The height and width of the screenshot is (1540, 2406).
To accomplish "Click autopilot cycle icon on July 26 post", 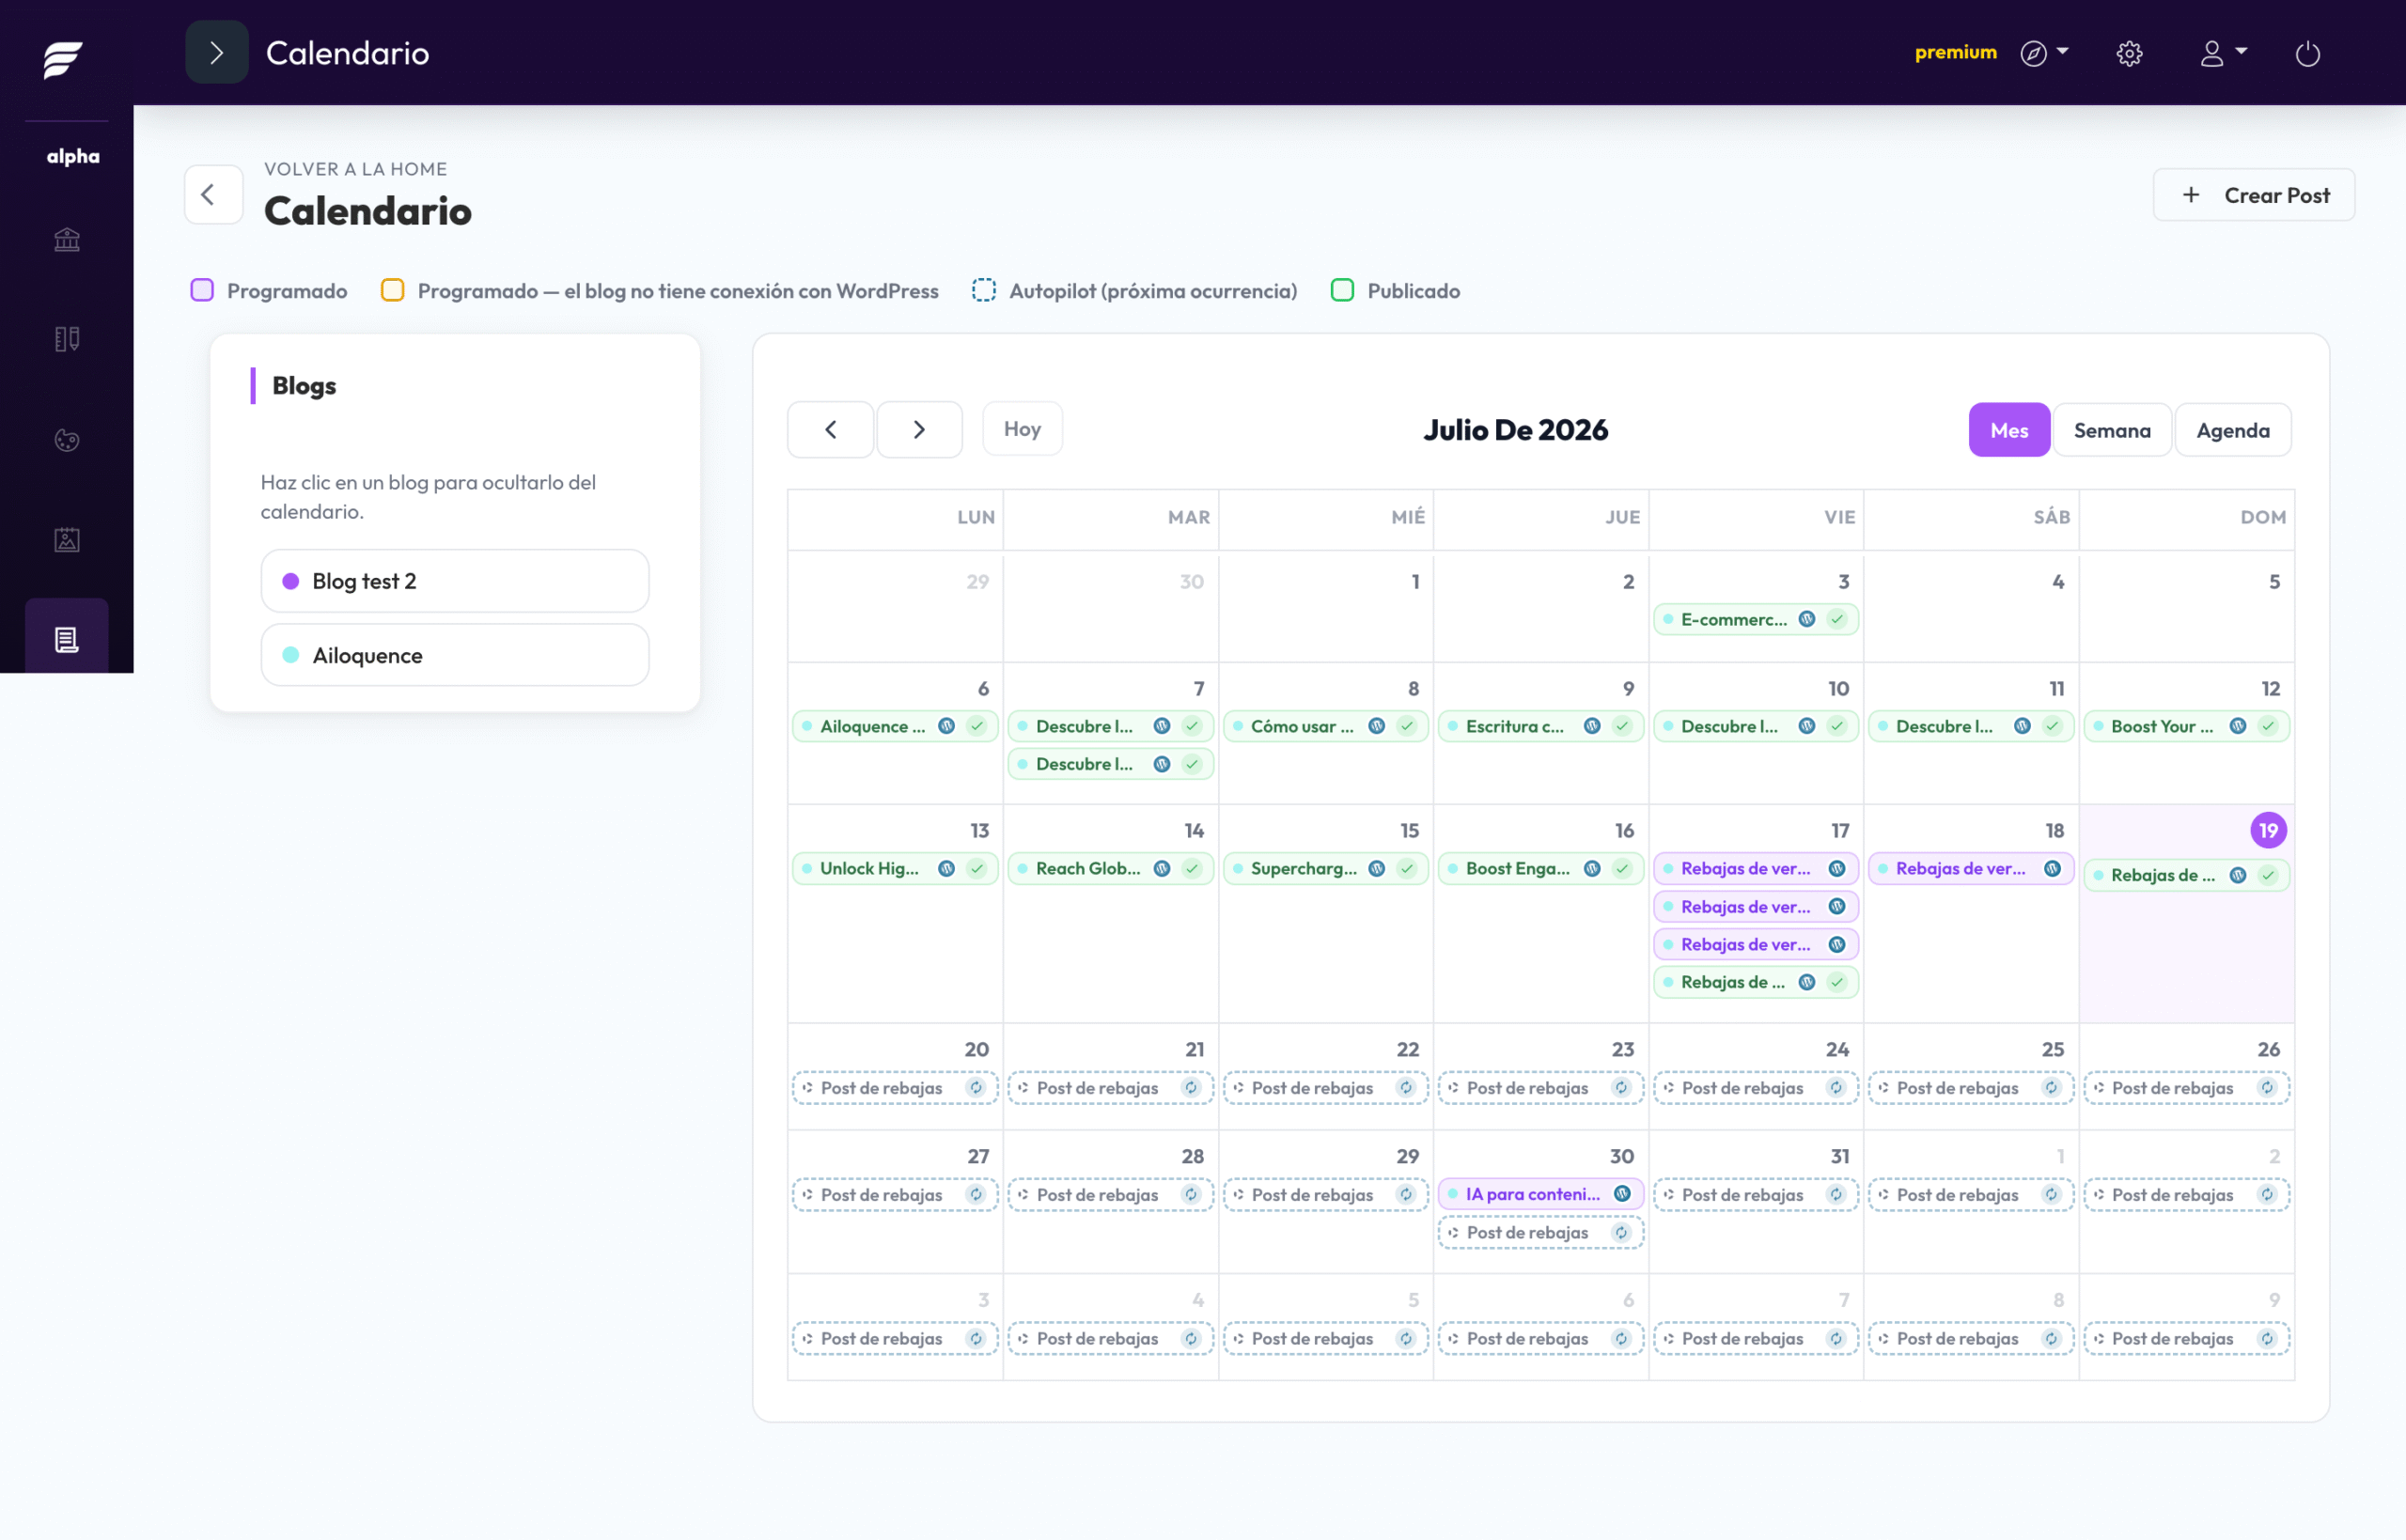I will pos(2267,1088).
